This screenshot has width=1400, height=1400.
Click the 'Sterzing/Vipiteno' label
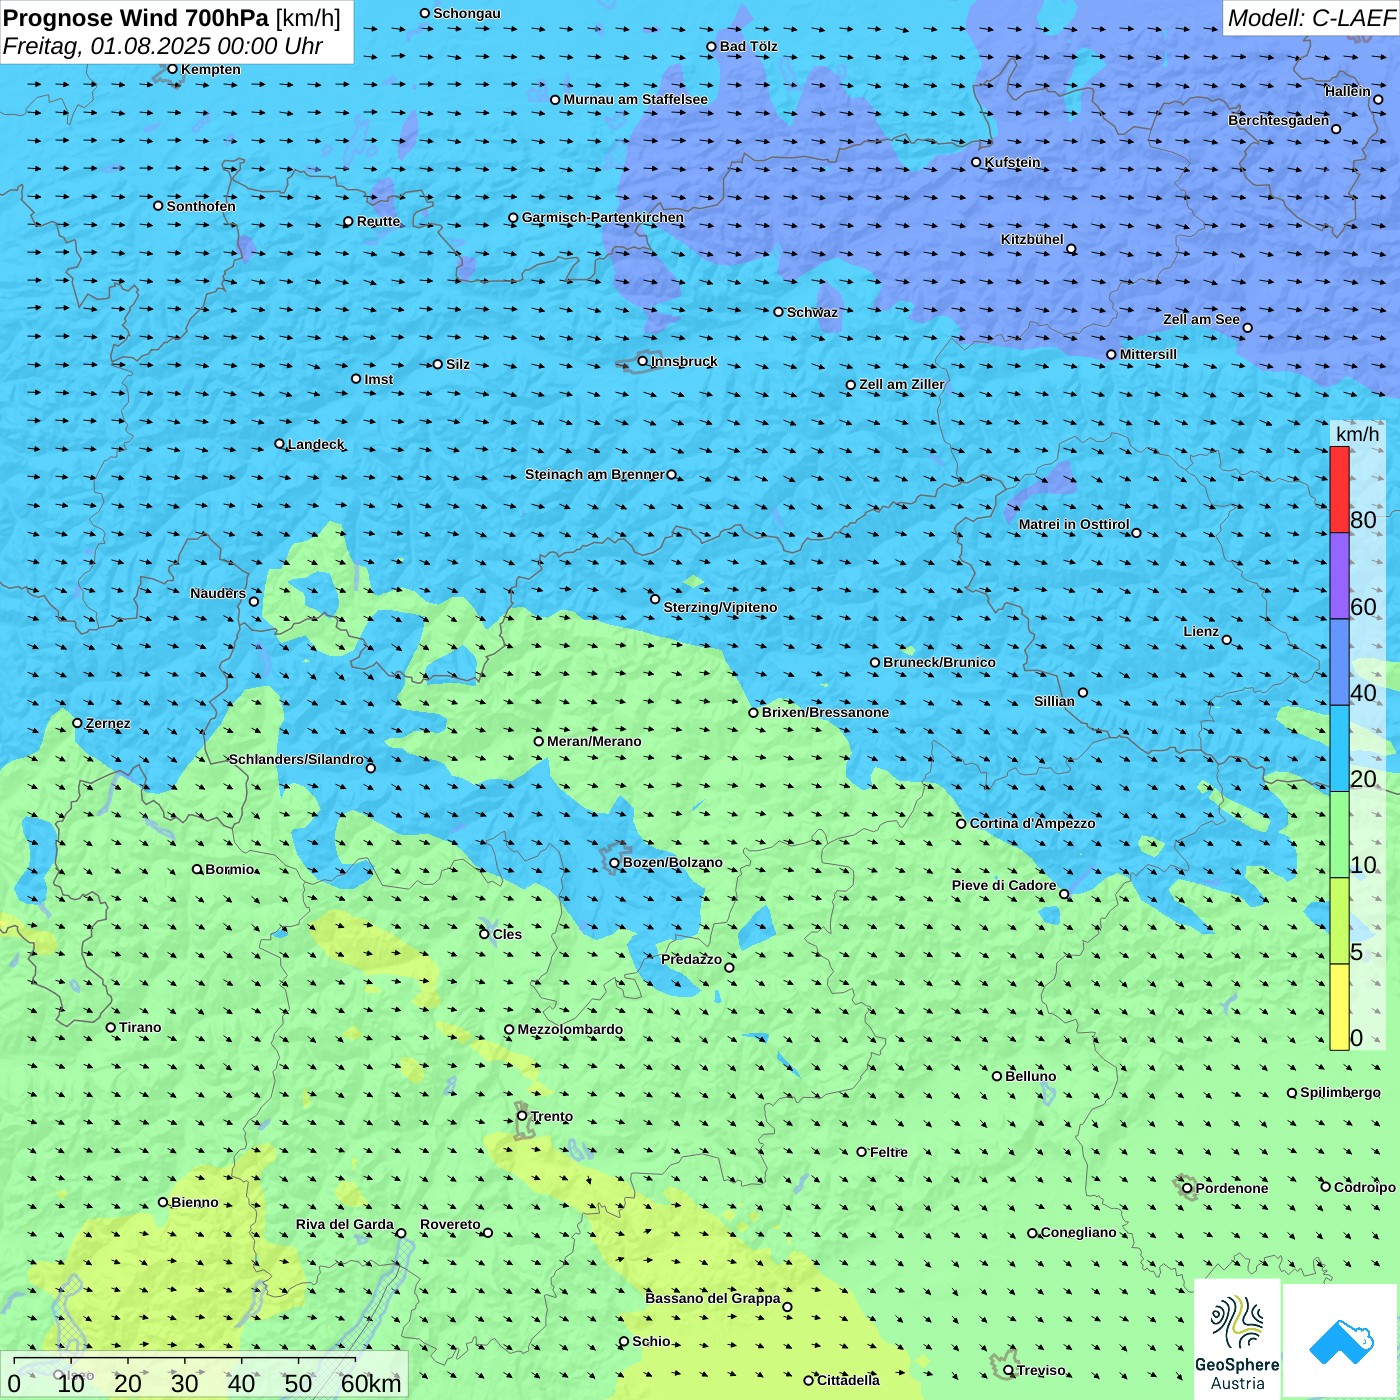(x=720, y=607)
